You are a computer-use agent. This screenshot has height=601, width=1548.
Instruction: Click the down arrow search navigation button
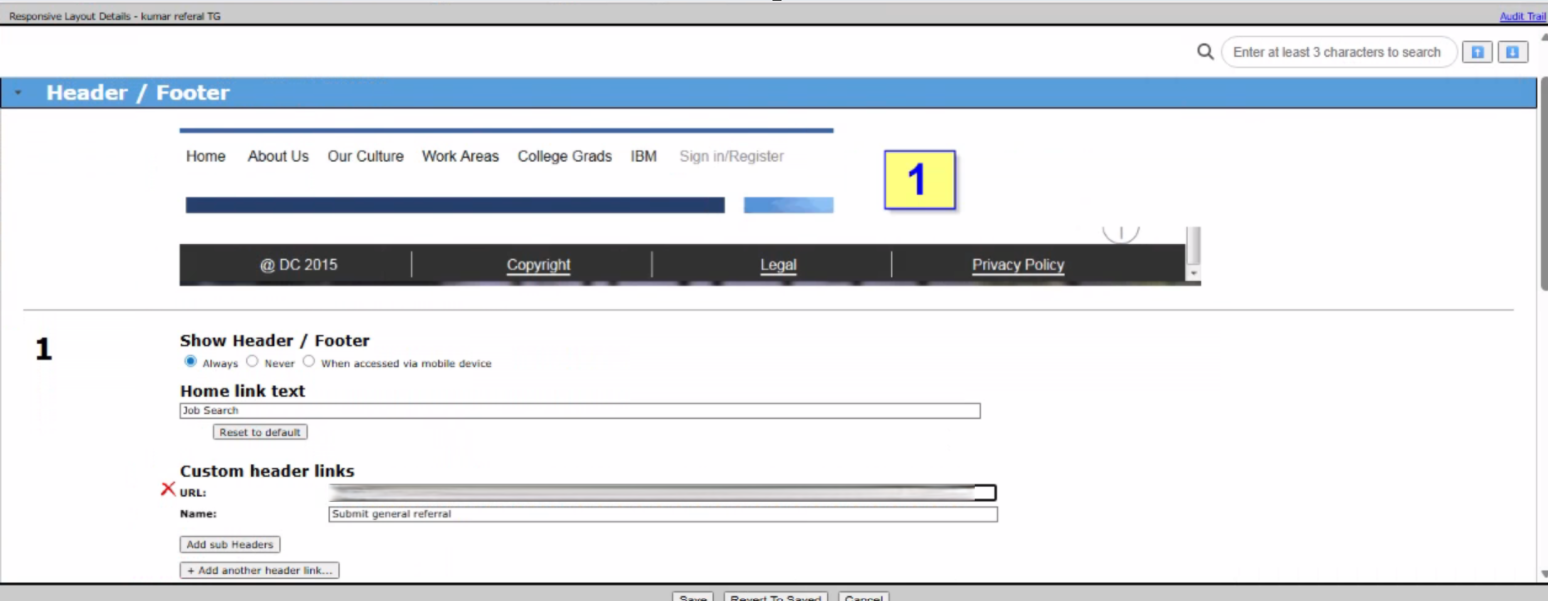(x=1512, y=52)
